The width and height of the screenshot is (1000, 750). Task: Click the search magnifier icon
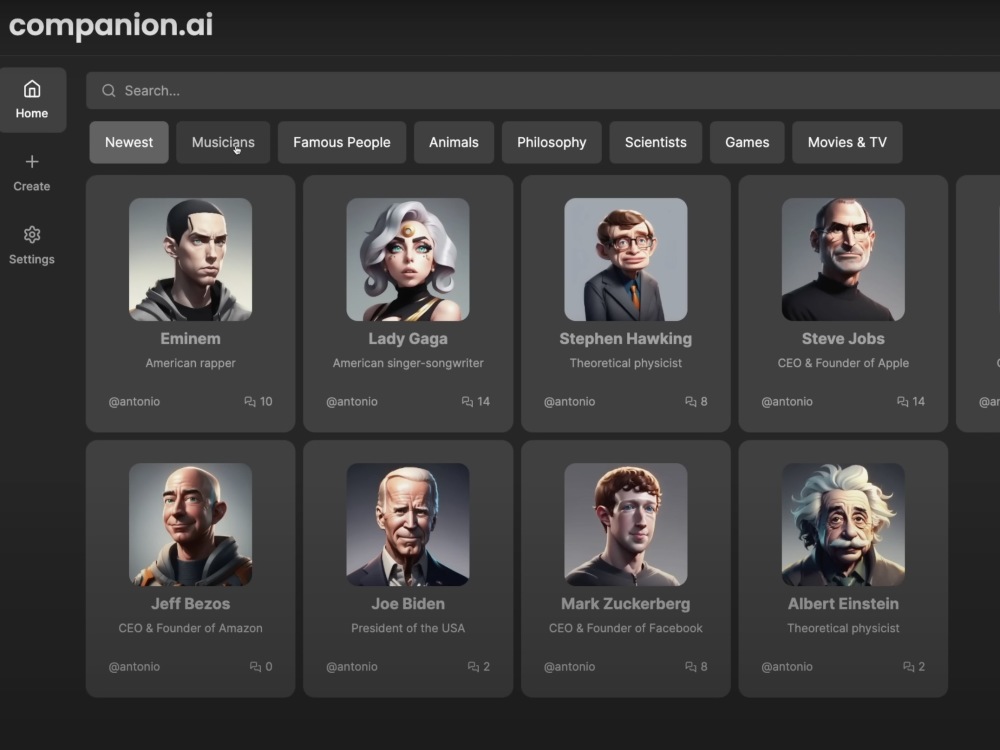109,91
